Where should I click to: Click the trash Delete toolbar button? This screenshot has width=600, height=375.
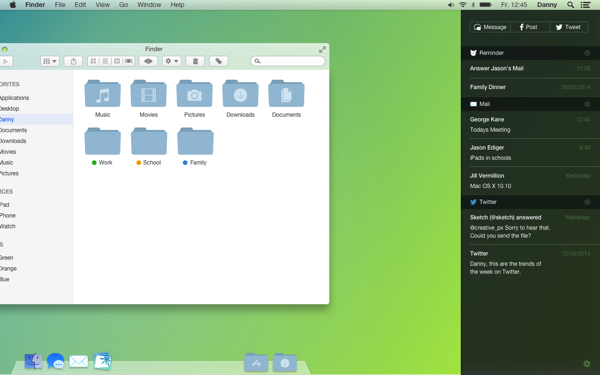[195, 61]
